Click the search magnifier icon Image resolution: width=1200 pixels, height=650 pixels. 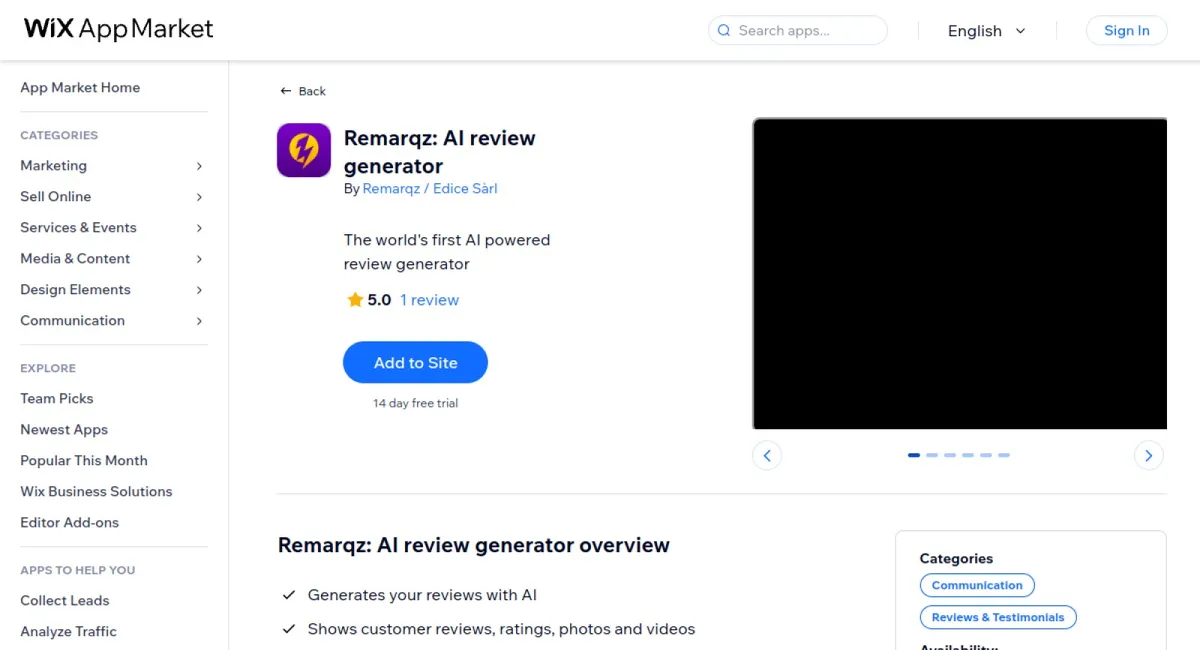click(x=724, y=30)
